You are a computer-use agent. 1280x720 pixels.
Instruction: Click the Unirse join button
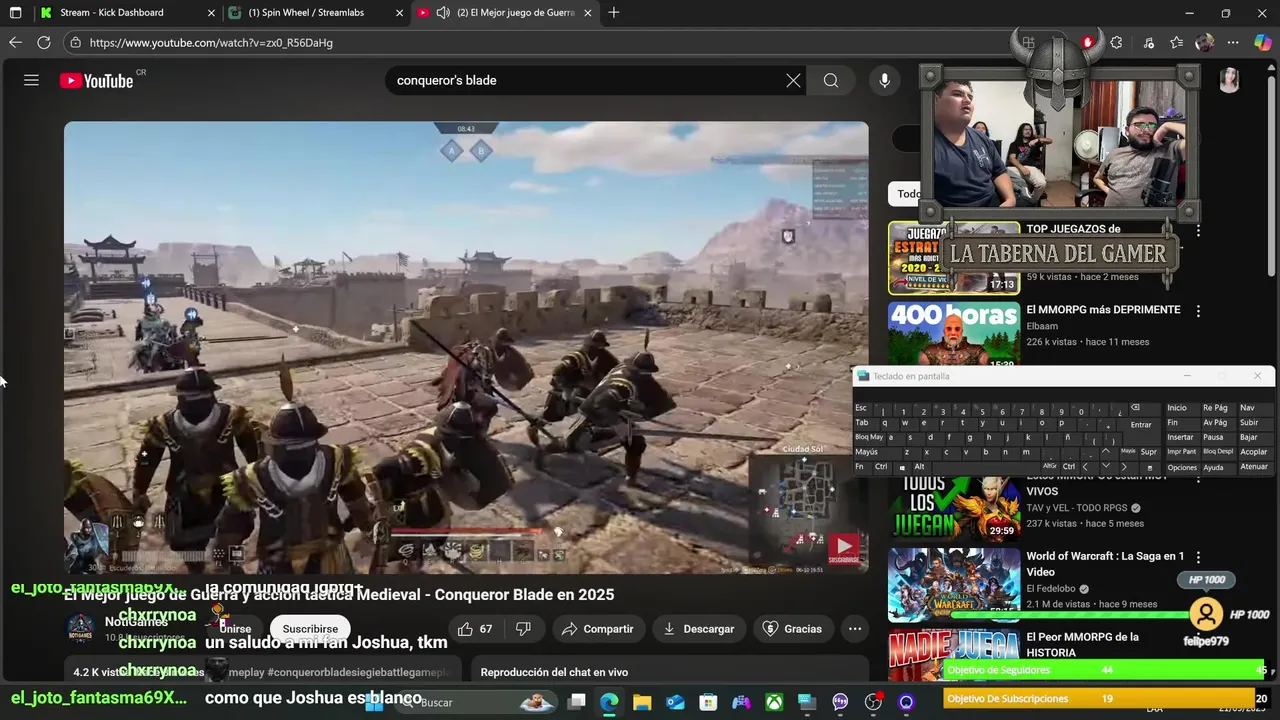[x=236, y=629]
